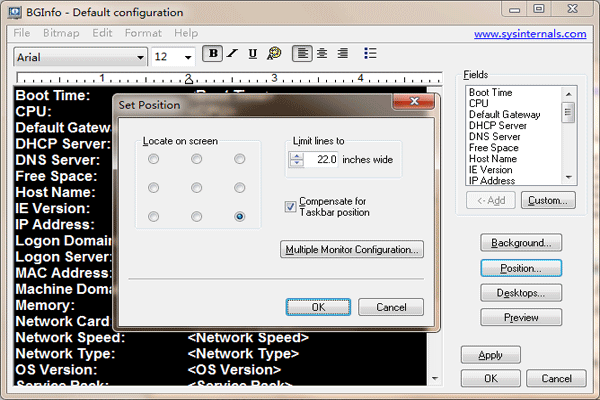Screen dimensions: 600x400
Task: Toggle bulleted list icon
Action: 370,54
